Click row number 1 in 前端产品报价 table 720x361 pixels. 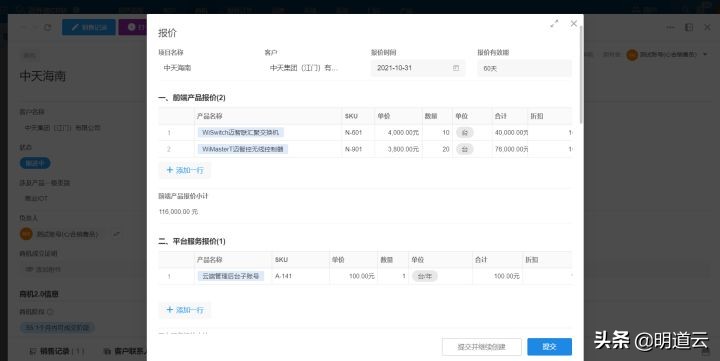coord(169,133)
